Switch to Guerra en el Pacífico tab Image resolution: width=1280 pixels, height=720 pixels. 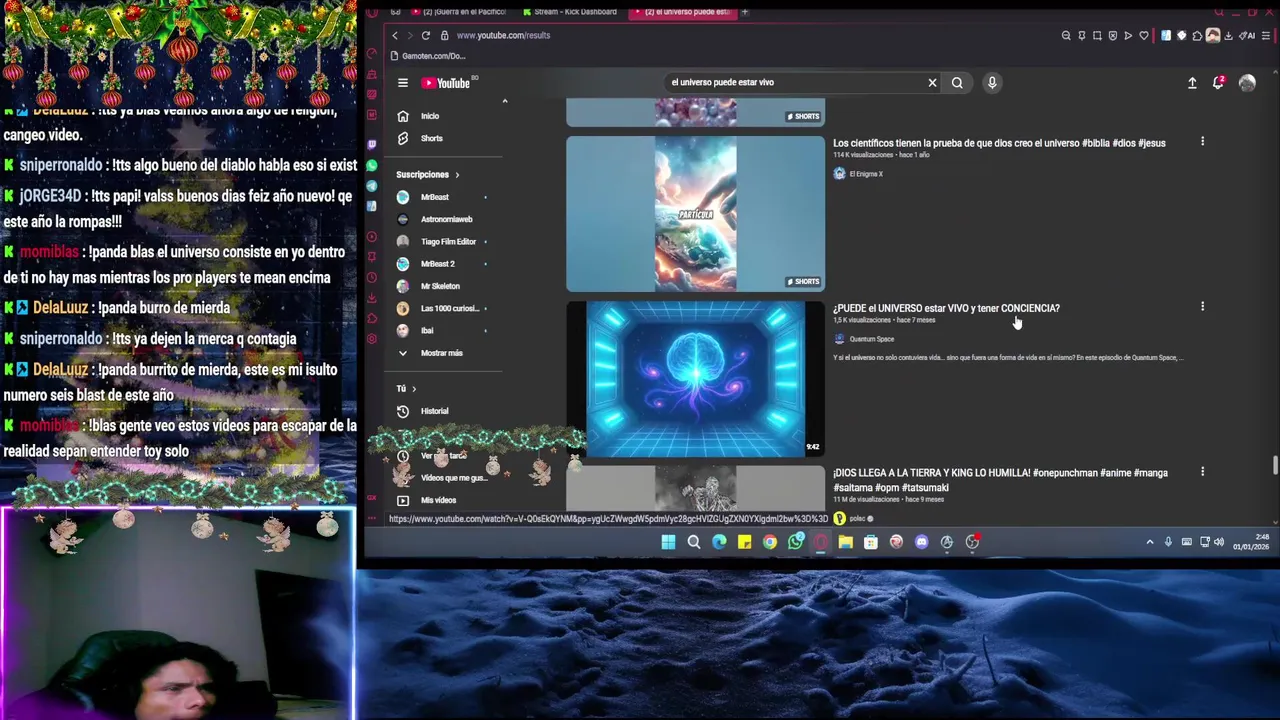(459, 12)
